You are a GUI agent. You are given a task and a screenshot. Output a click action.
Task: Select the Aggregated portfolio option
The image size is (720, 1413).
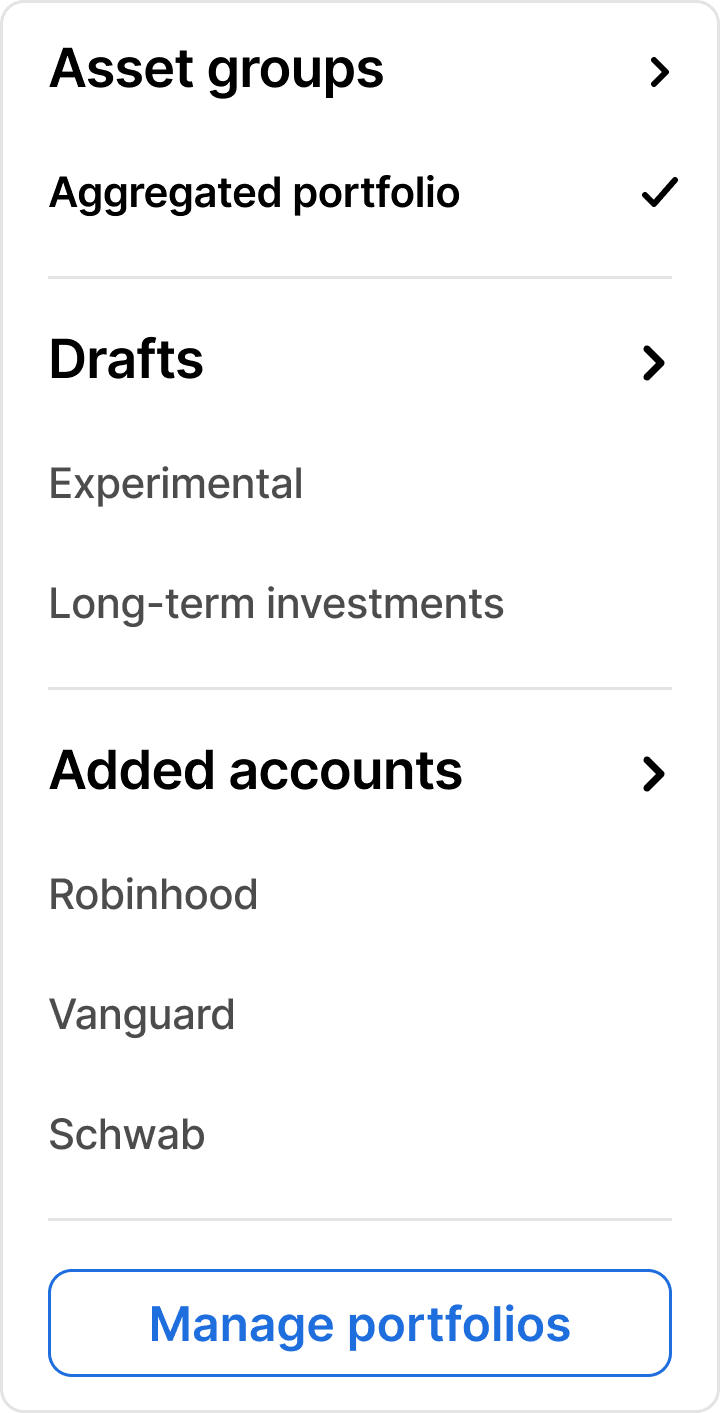[x=254, y=193]
